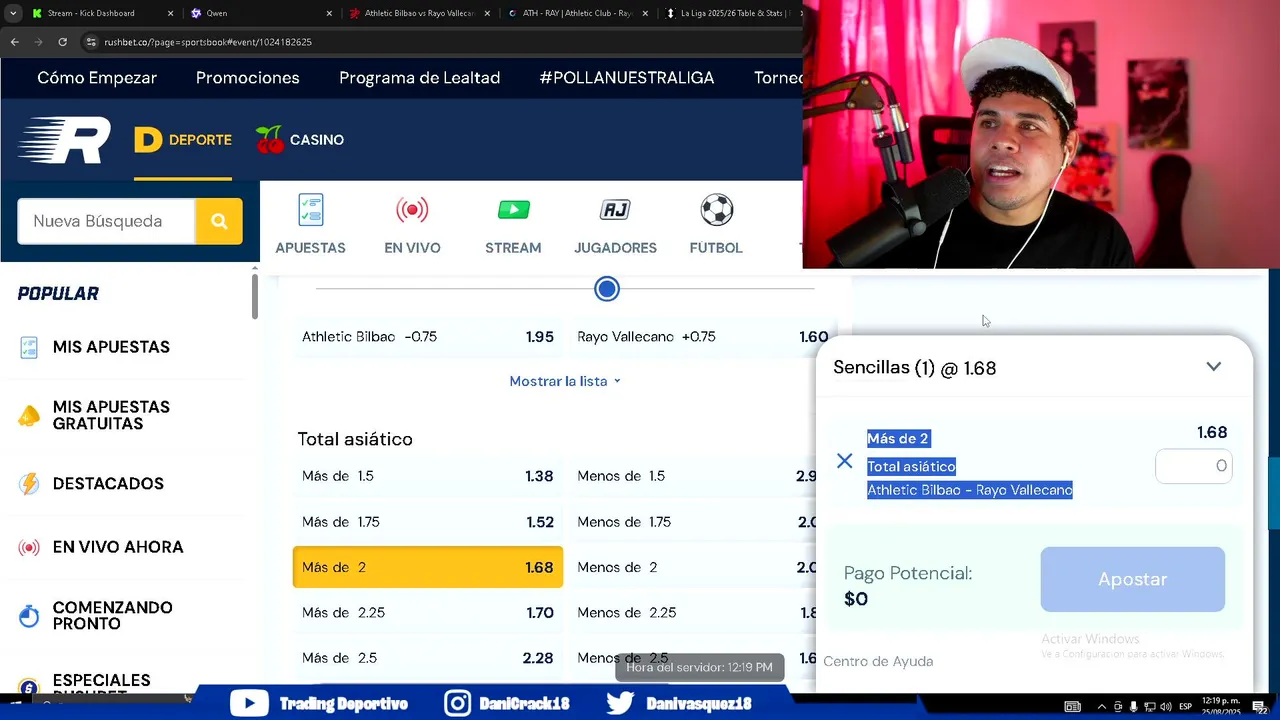The width and height of the screenshot is (1280, 720).
Task: Select Menos de 2 option
Action: click(692, 567)
